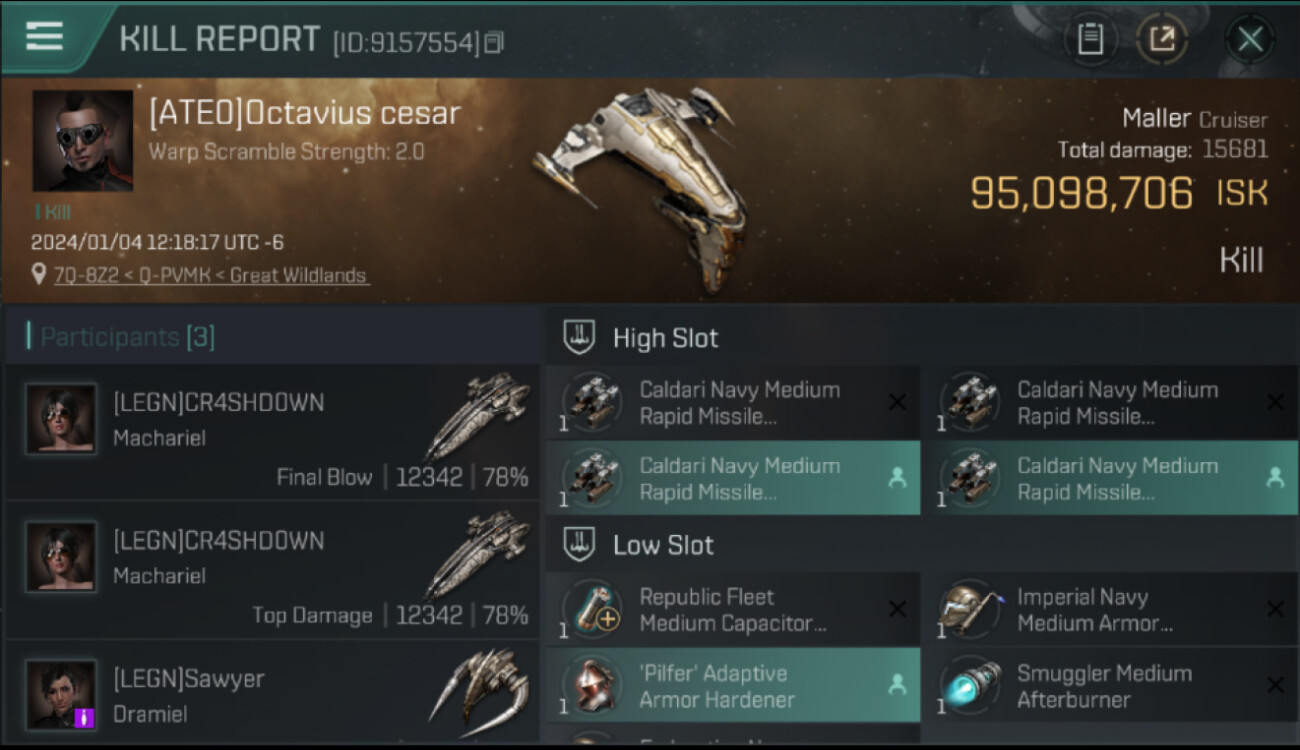Image resolution: width=1300 pixels, height=750 pixels.
Task: Copy the kill report ID
Action: point(494,42)
